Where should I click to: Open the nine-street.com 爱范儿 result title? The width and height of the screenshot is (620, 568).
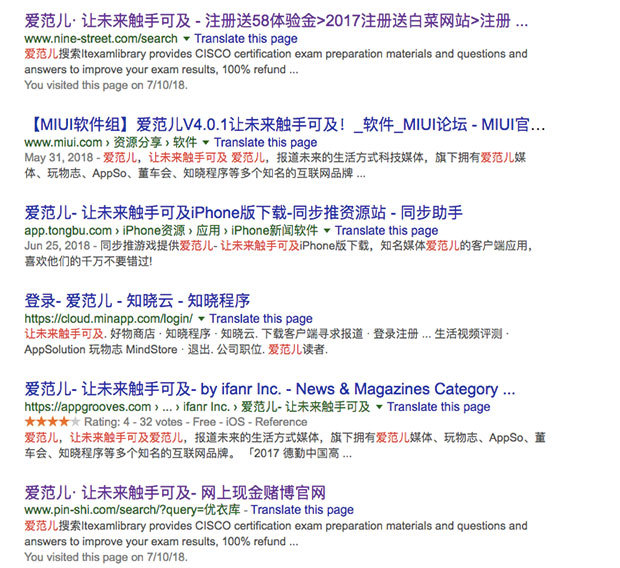(x=276, y=21)
